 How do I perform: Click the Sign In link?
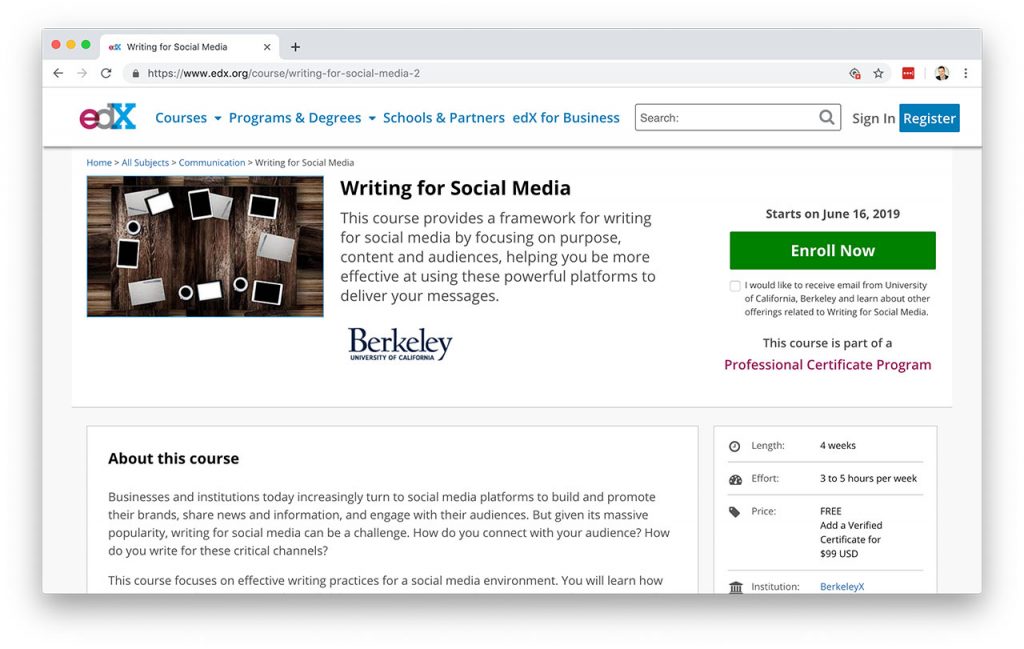click(x=873, y=118)
